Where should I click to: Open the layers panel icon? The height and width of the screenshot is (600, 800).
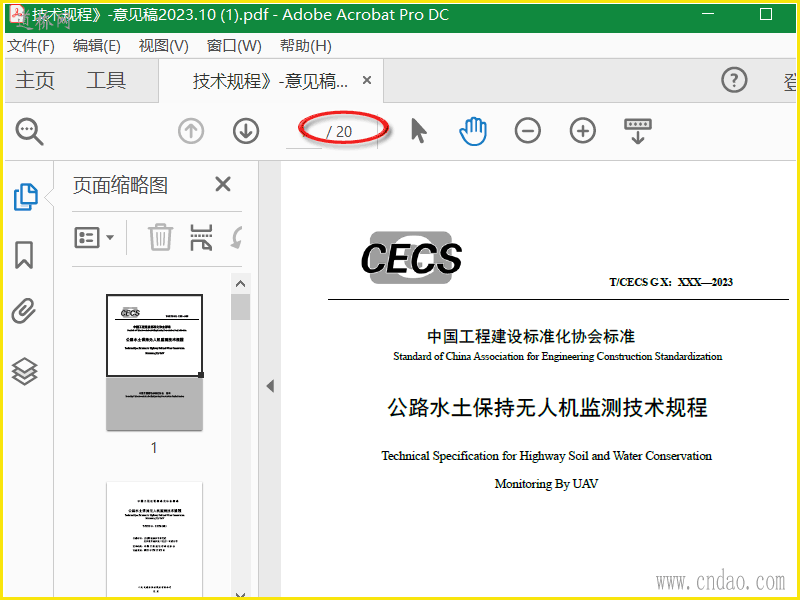(24, 371)
